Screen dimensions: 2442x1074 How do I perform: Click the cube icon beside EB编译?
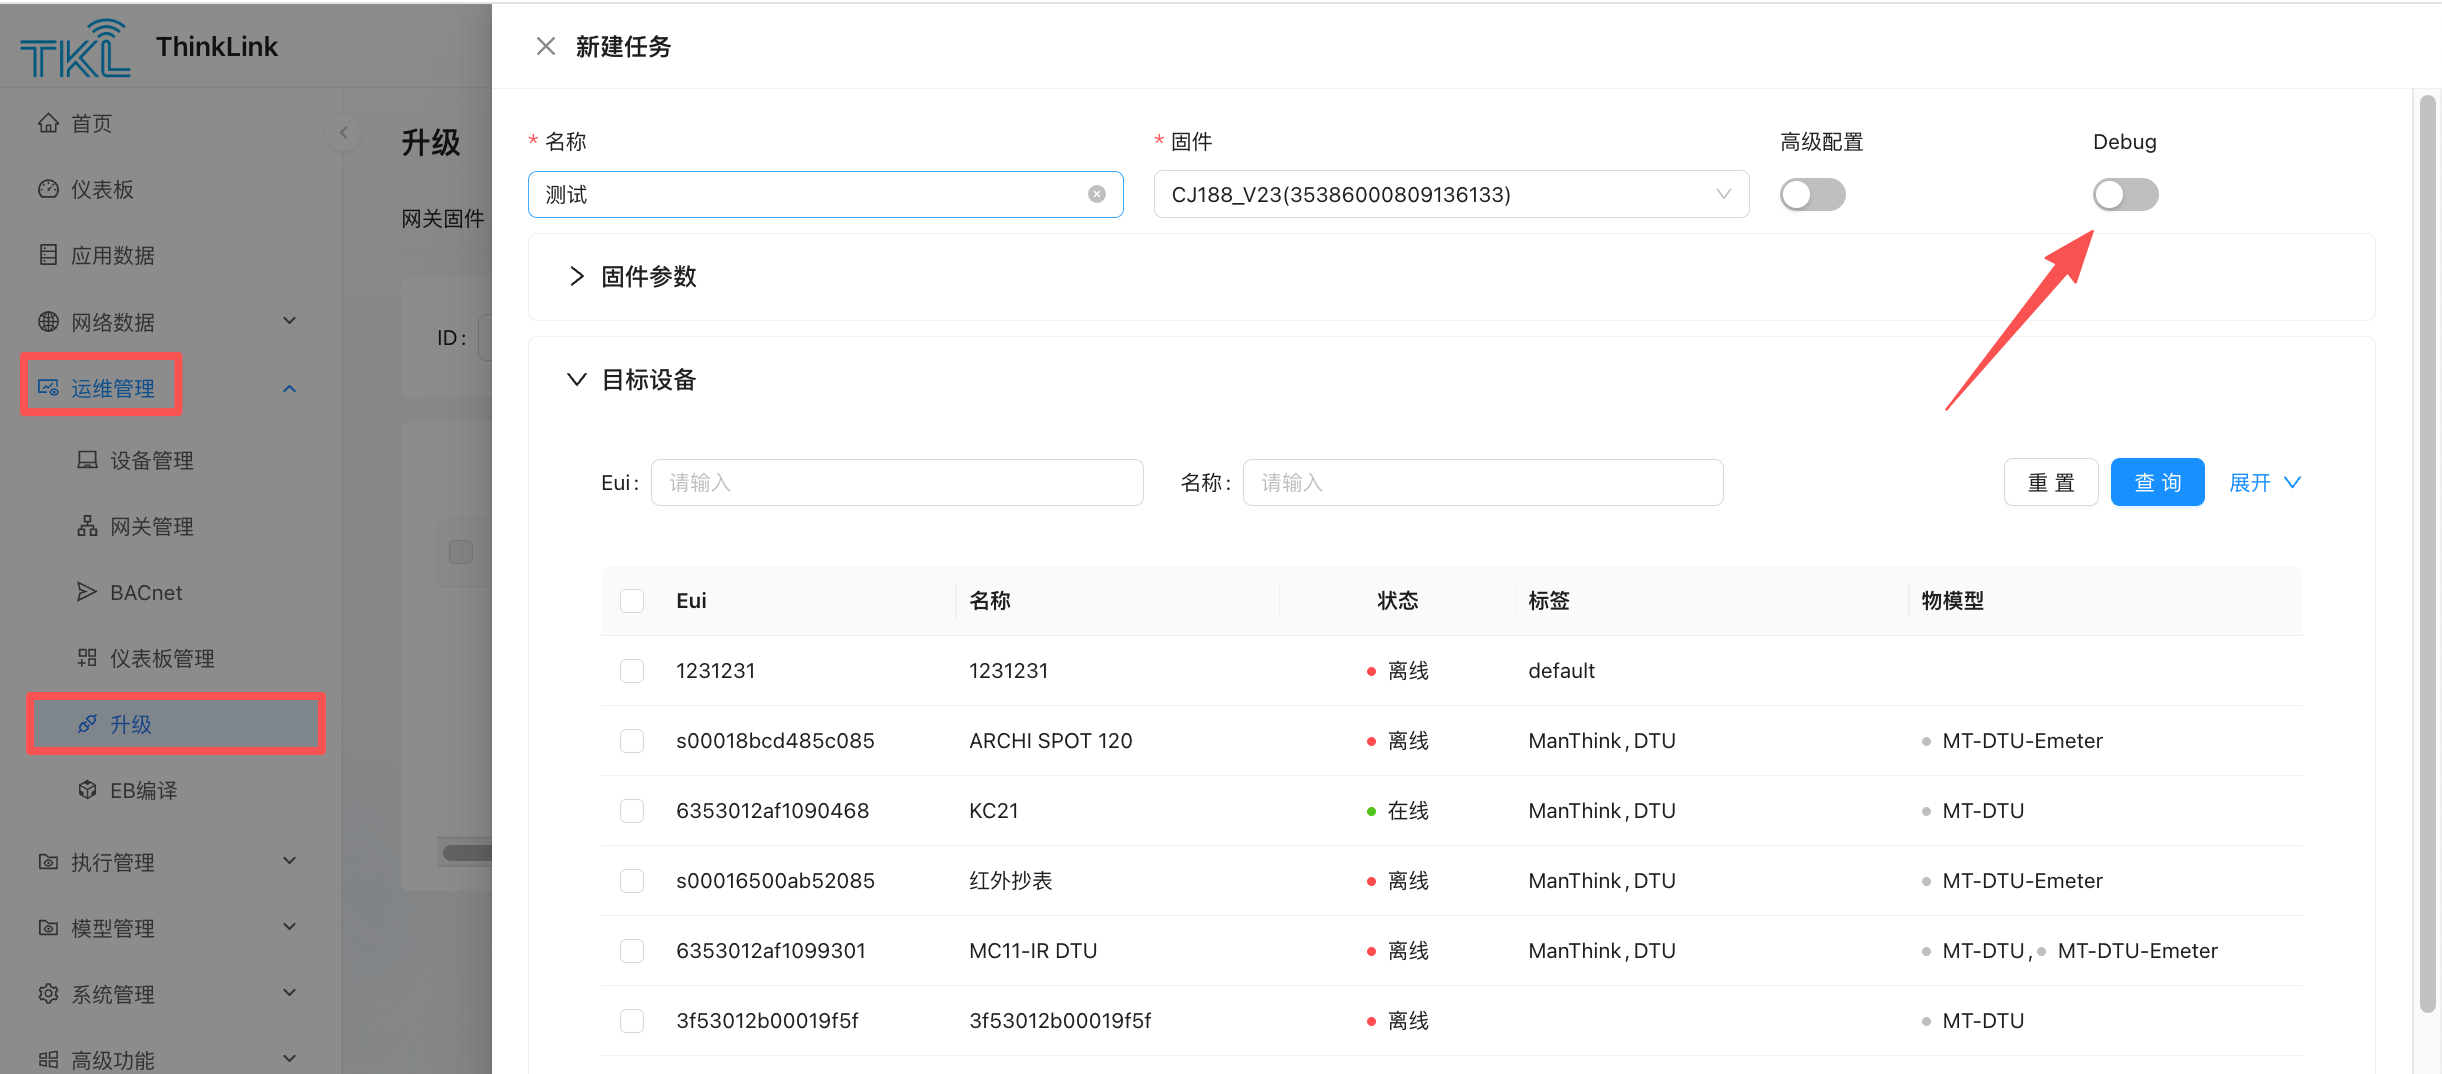[x=87, y=790]
